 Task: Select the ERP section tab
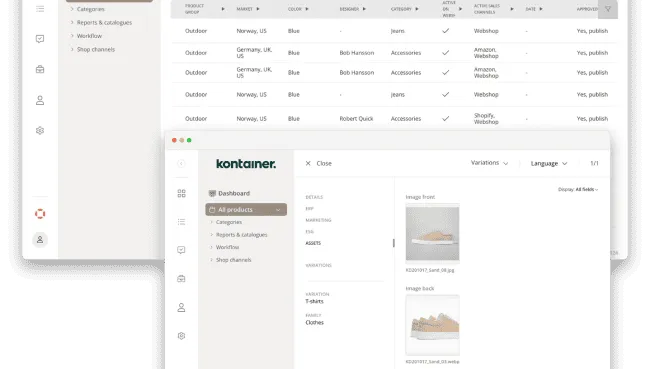coord(310,209)
